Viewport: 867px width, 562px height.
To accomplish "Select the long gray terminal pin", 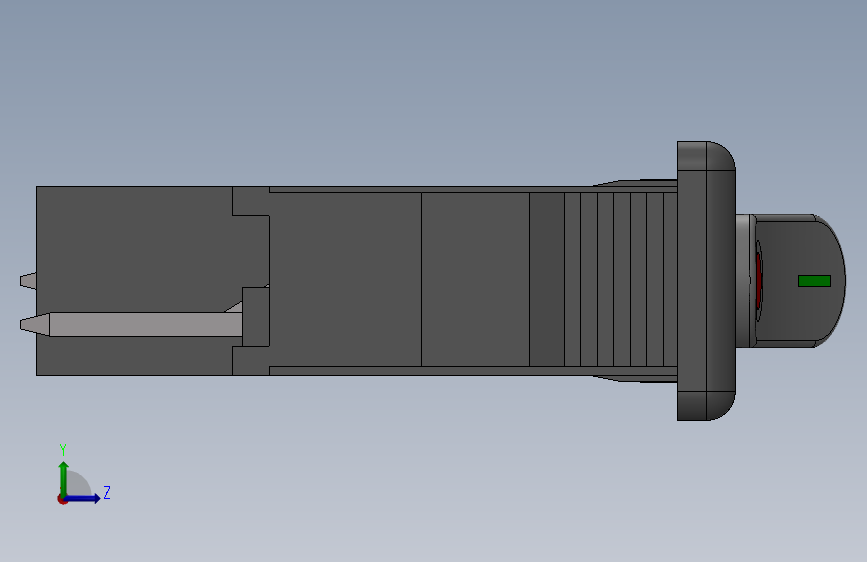I will (x=131, y=324).
